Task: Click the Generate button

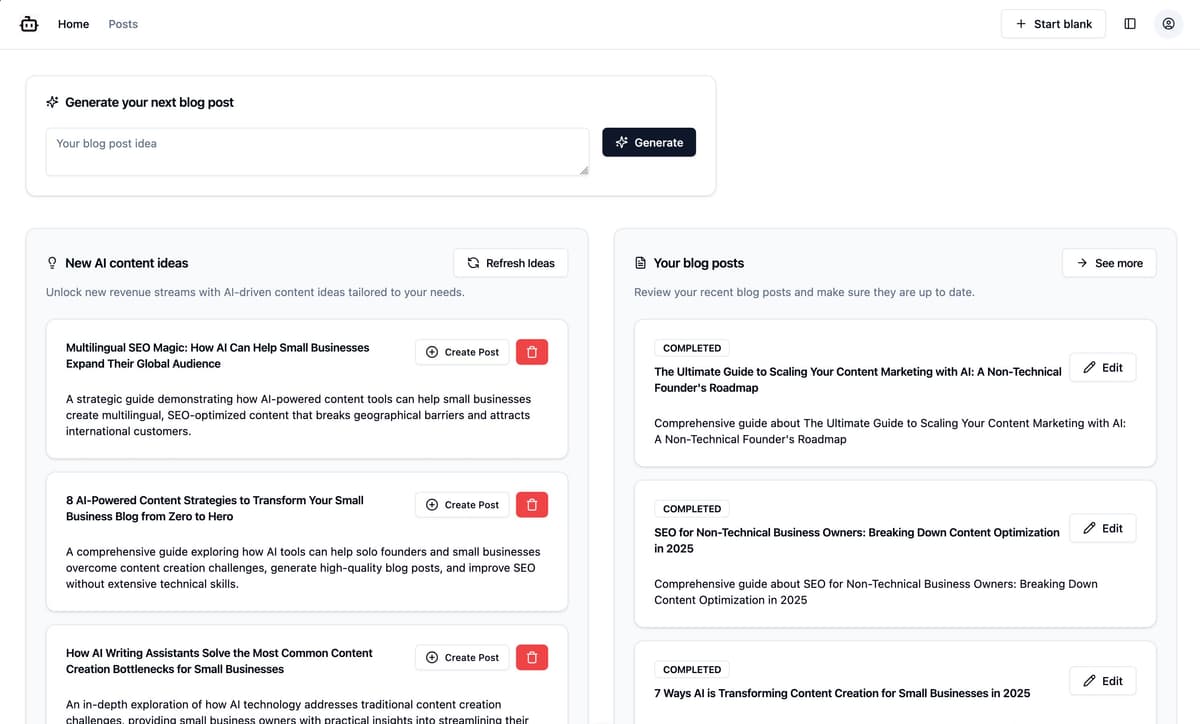Action: coord(648,142)
